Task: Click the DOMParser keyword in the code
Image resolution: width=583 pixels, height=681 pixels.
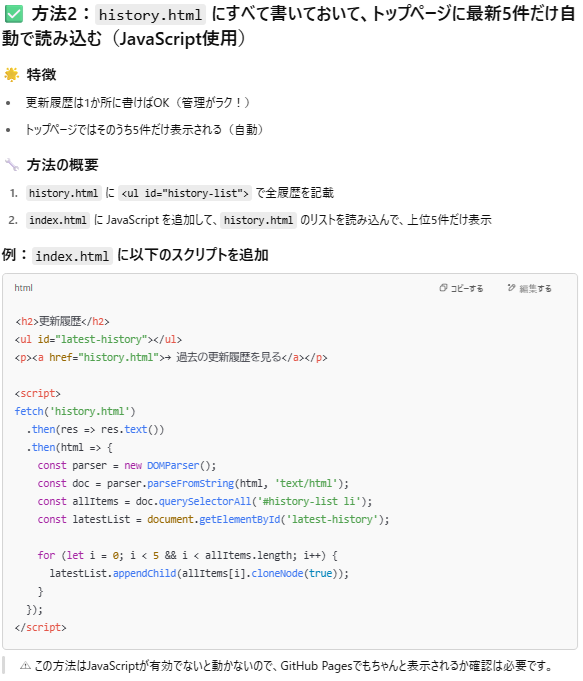Action: [x=173, y=466]
